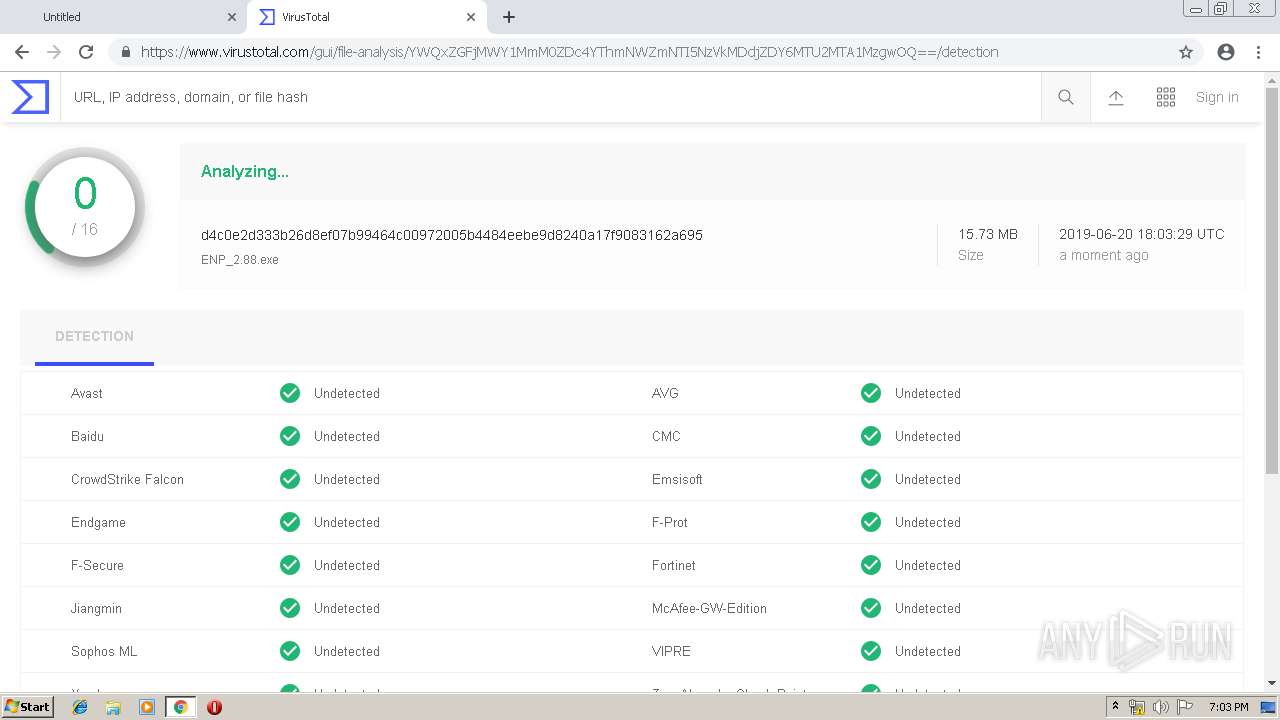
Task: Open the Windows Start menu
Action: [27, 706]
